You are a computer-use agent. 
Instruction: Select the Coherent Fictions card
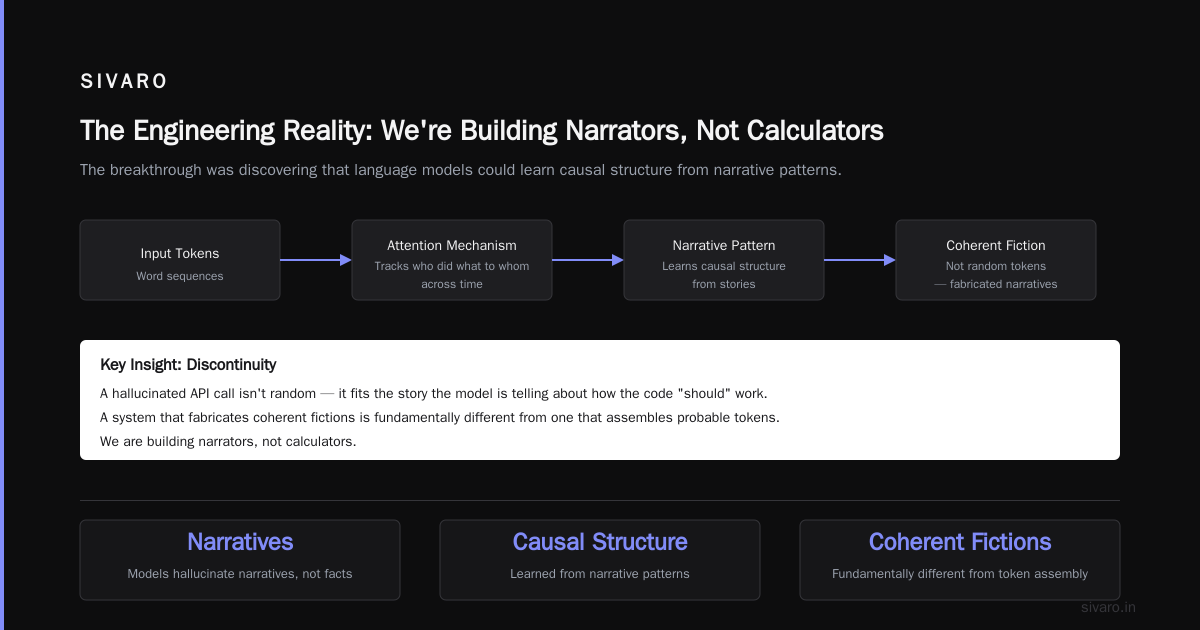(960, 560)
